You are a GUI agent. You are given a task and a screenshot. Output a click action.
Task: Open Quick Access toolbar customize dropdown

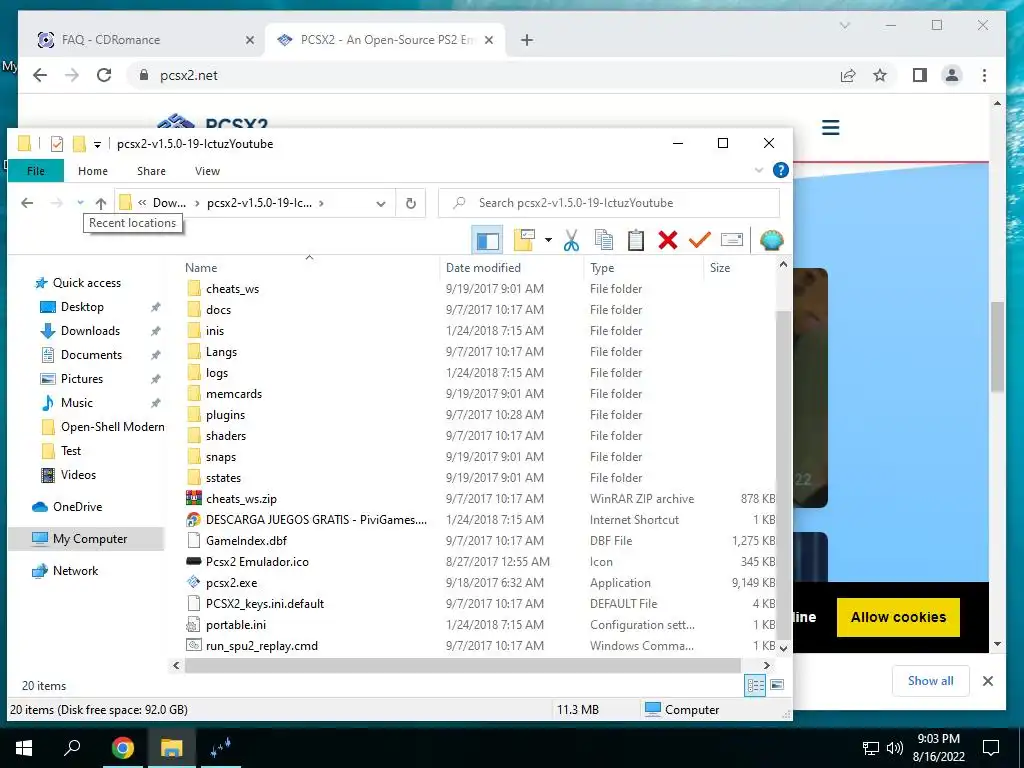[x=97, y=144]
